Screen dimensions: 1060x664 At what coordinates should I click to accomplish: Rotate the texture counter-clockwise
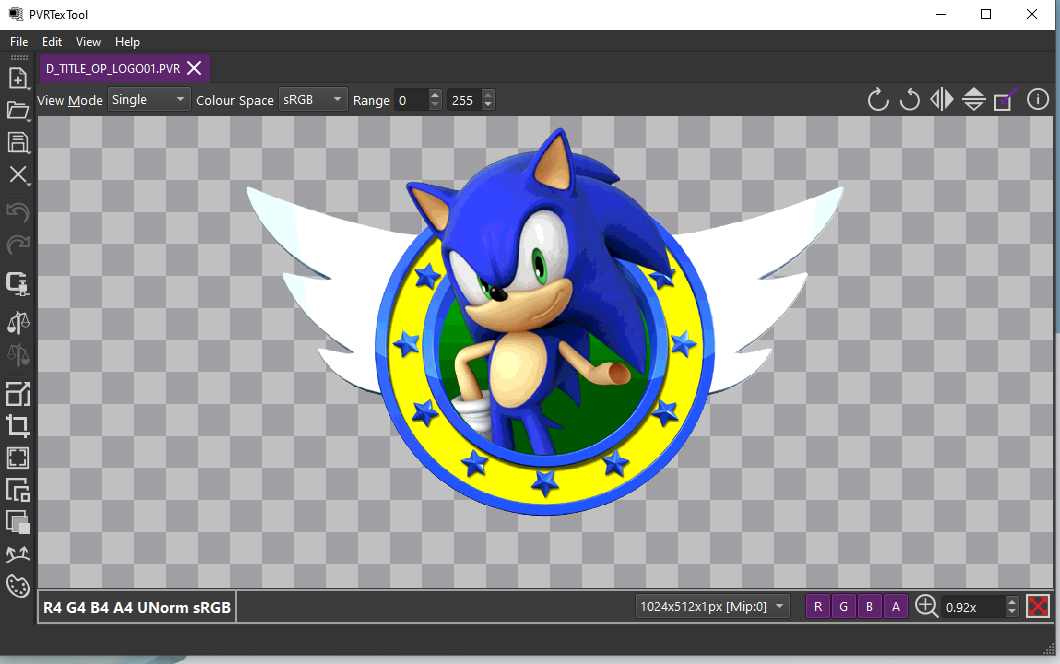point(910,100)
